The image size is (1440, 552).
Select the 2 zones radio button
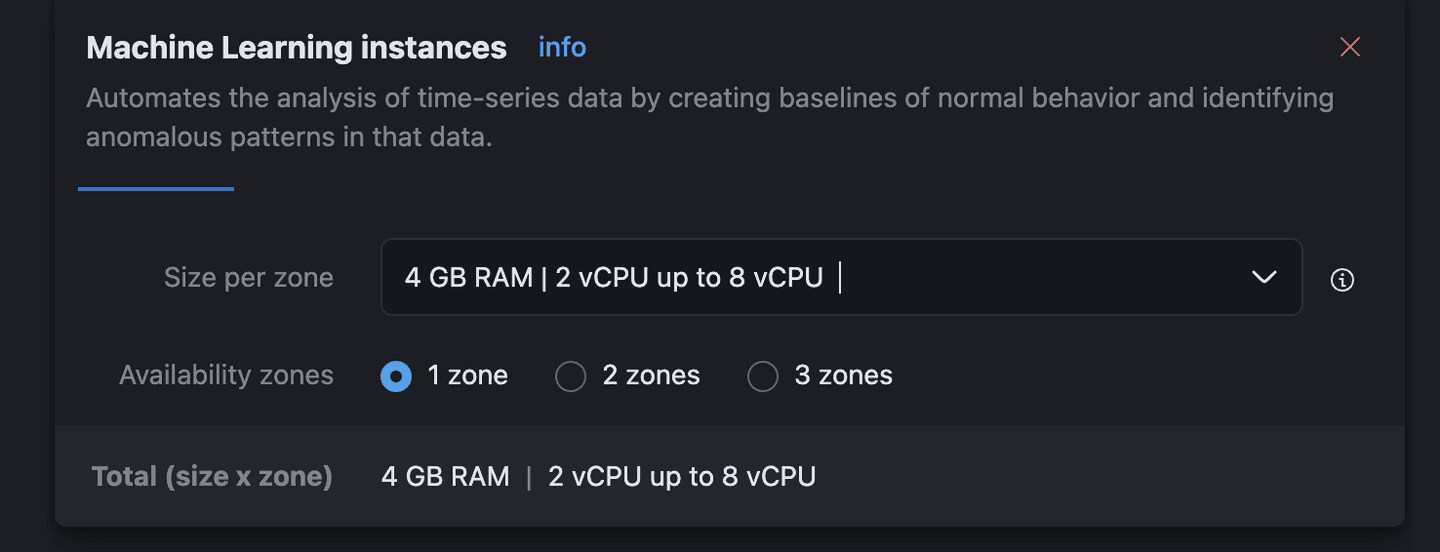pyautogui.click(x=570, y=376)
